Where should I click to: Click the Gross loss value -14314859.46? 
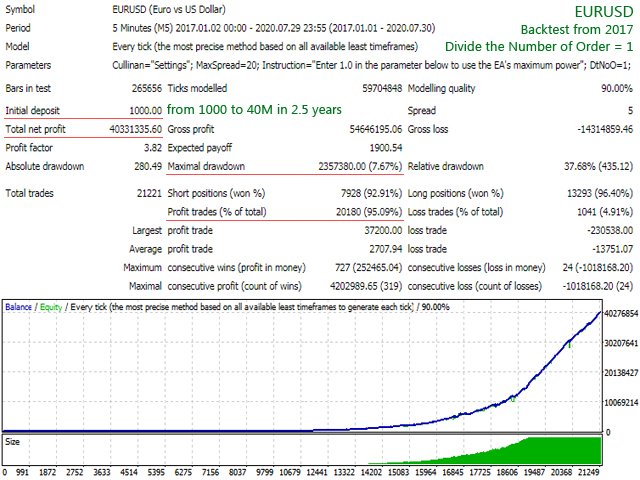tap(605, 129)
